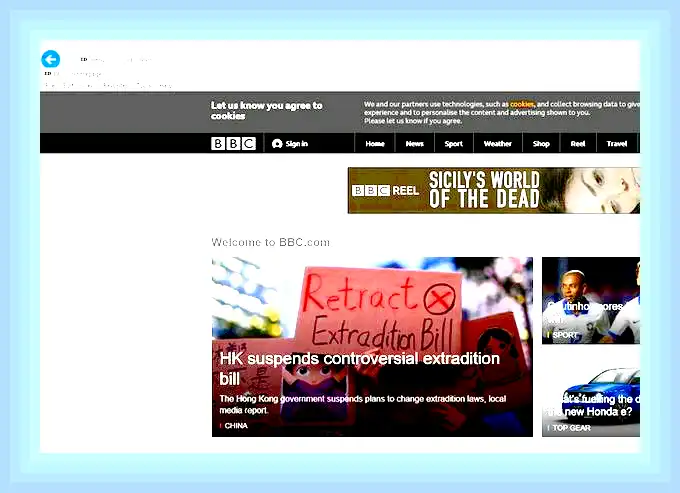Open the Sport section

click(454, 144)
